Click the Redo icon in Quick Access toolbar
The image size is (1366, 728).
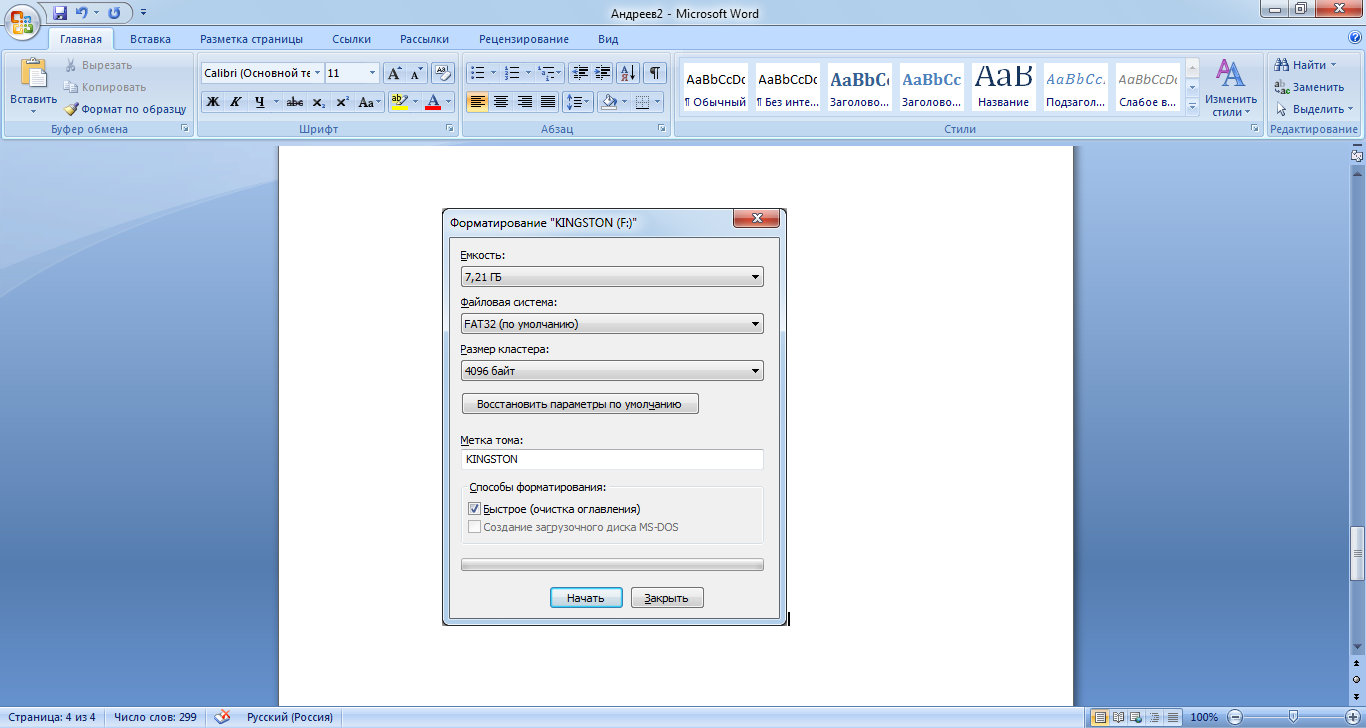click(x=114, y=13)
